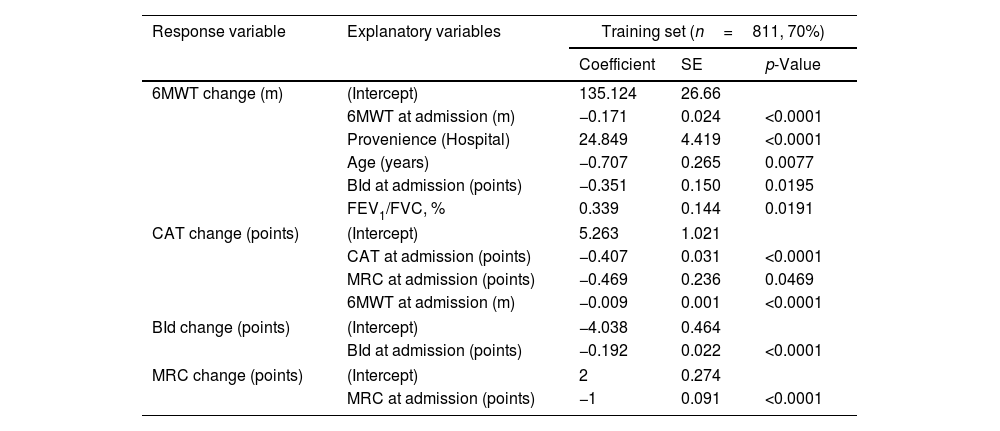The image size is (1000, 431).
Task: Select the "CAT at admission (points)" cell
Action: (438, 257)
